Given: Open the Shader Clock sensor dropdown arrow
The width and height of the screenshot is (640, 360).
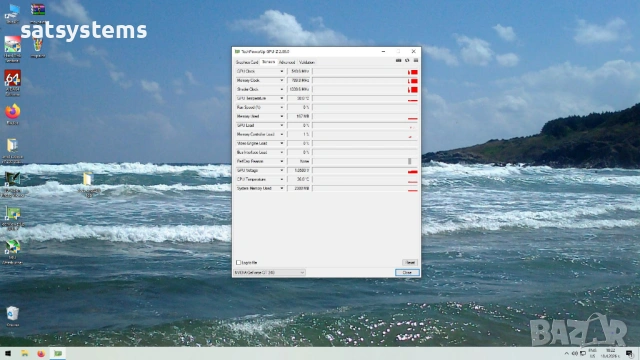Looking at the screenshot, I should tap(281, 89).
